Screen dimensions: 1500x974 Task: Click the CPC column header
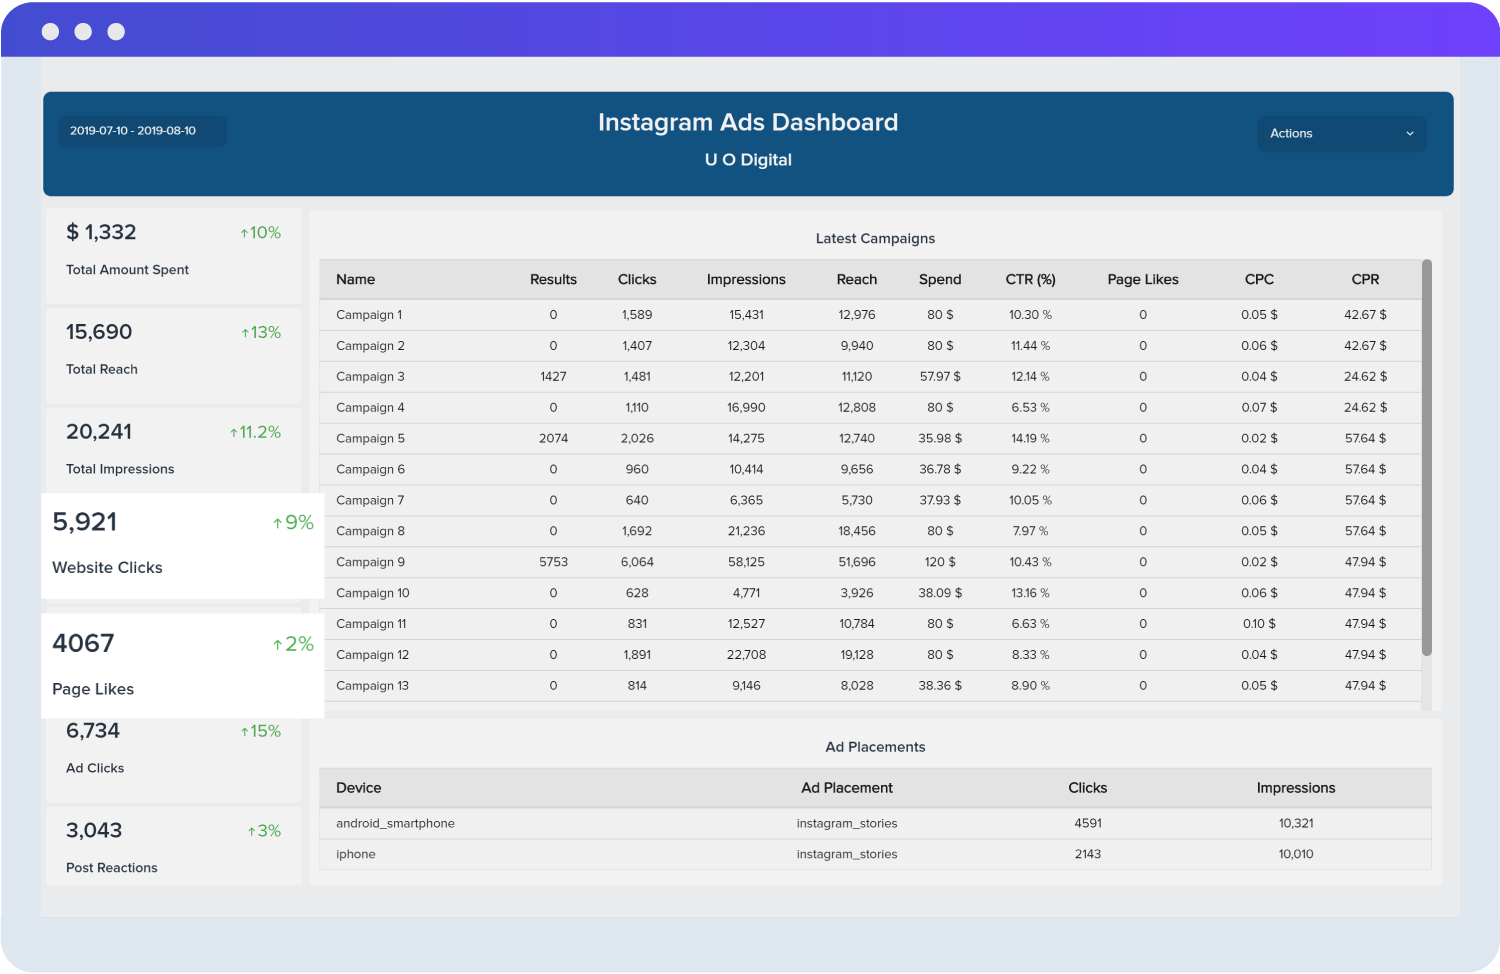1259,280
